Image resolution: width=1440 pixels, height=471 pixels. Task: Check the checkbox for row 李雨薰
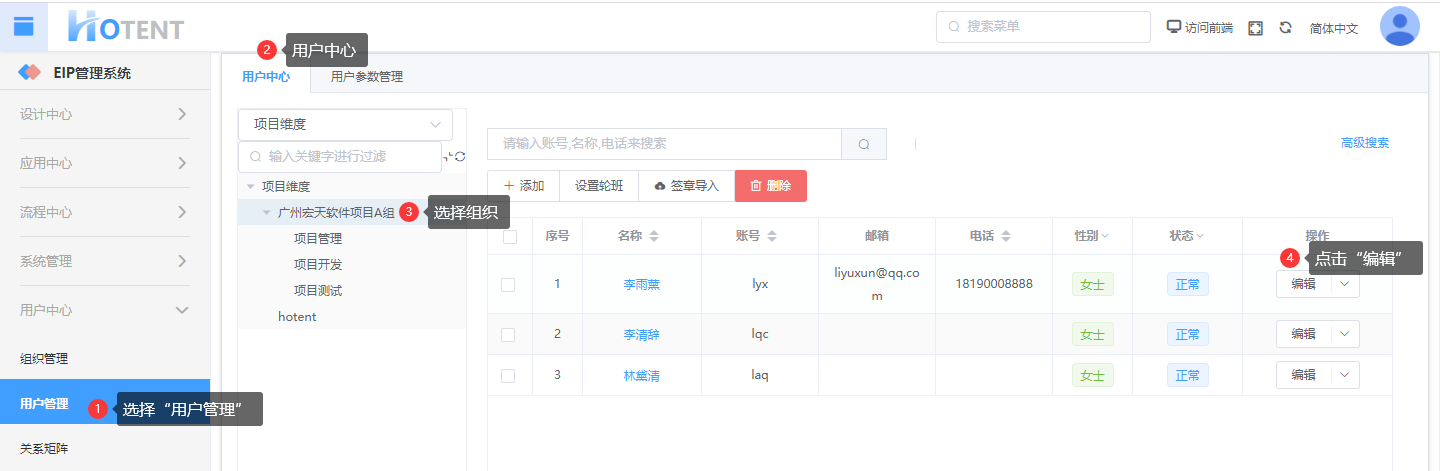508,284
